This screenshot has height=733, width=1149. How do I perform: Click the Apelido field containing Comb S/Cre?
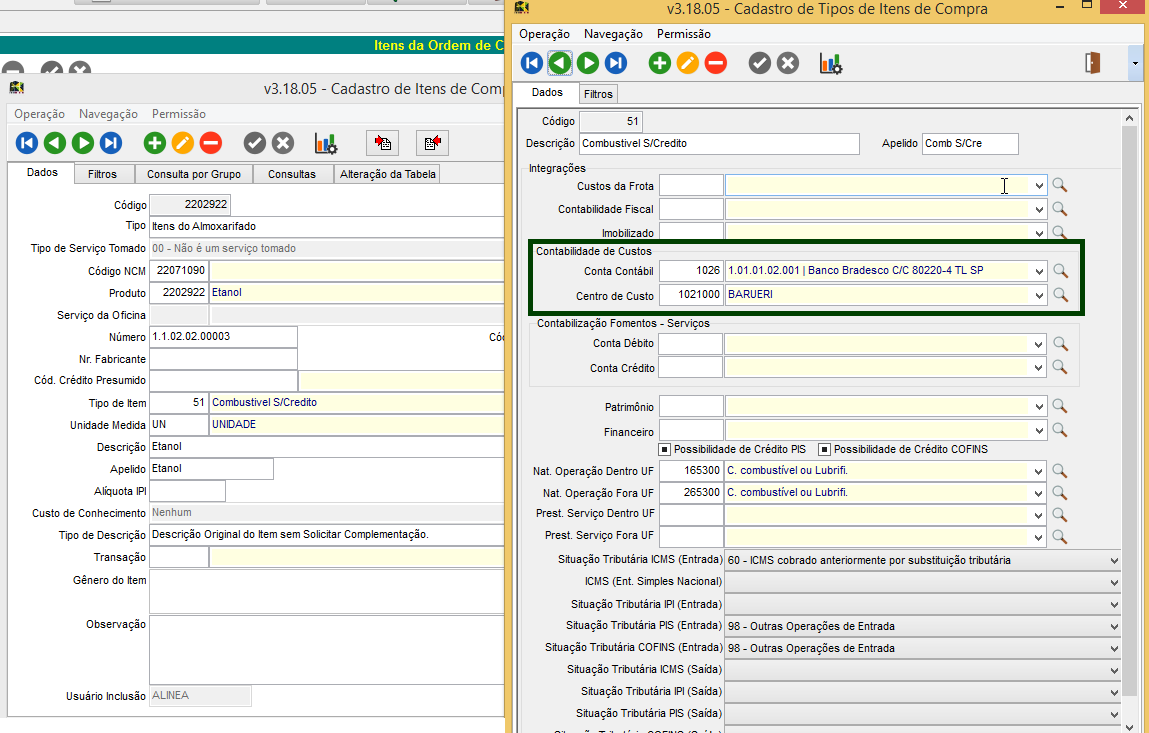[x=969, y=143]
